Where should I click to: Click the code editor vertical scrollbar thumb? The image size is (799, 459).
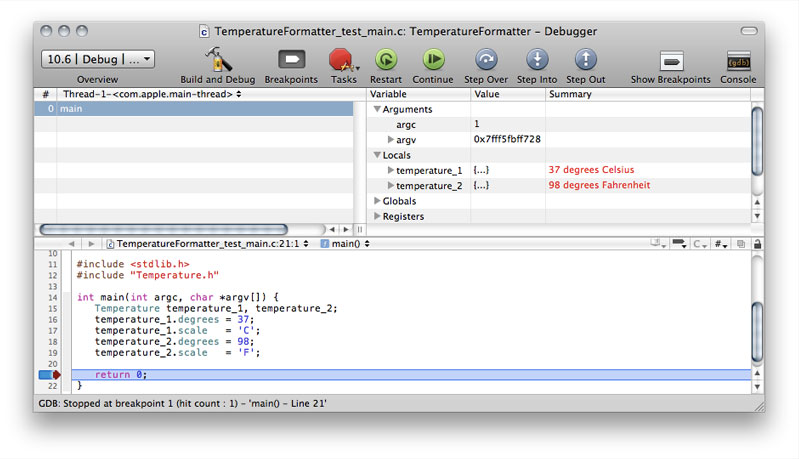(x=757, y=332)
